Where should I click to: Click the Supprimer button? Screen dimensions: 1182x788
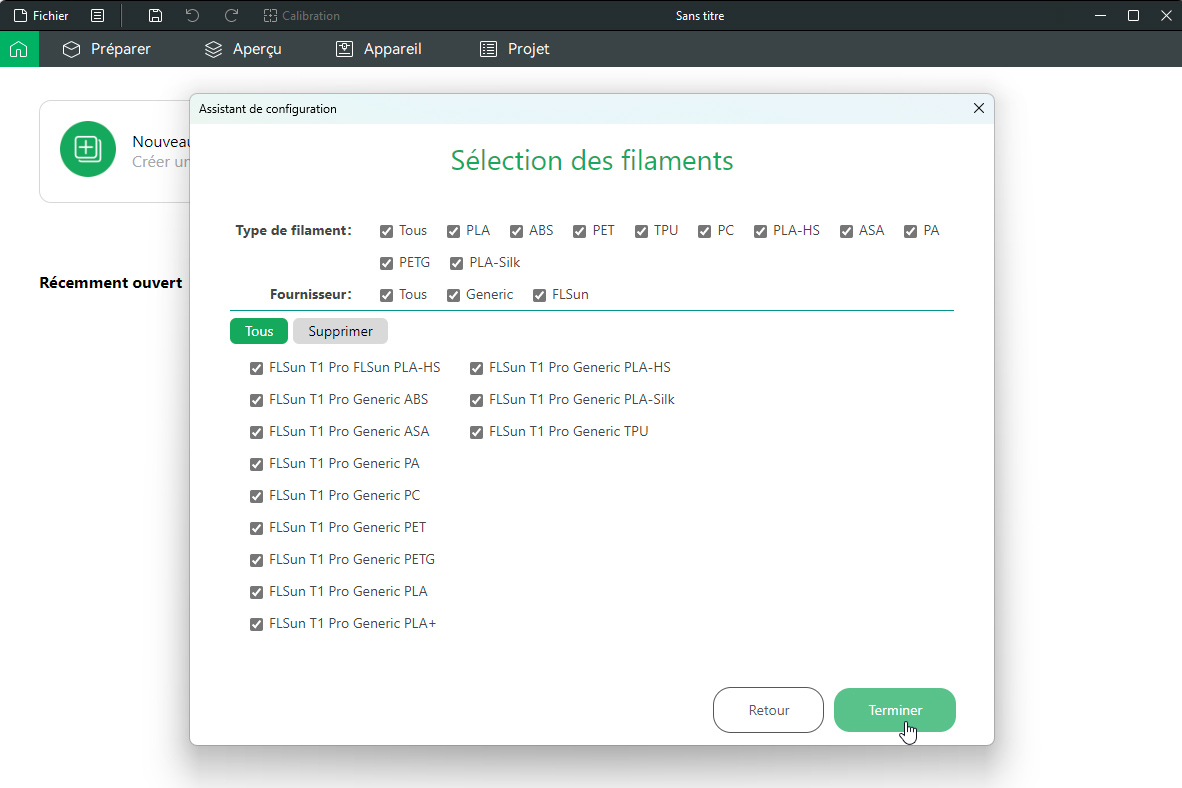(x=340, y=331)
